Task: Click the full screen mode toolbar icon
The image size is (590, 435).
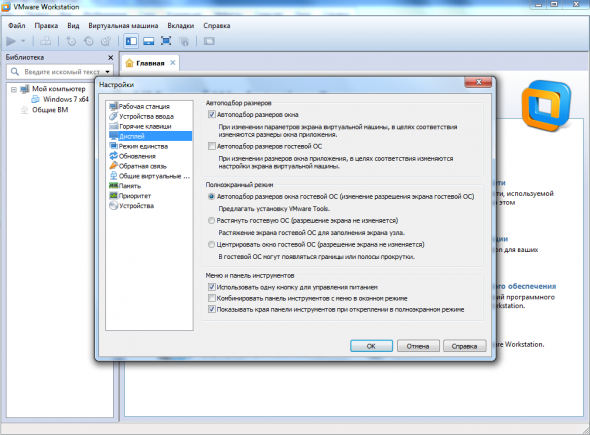Action: point(166,41)
